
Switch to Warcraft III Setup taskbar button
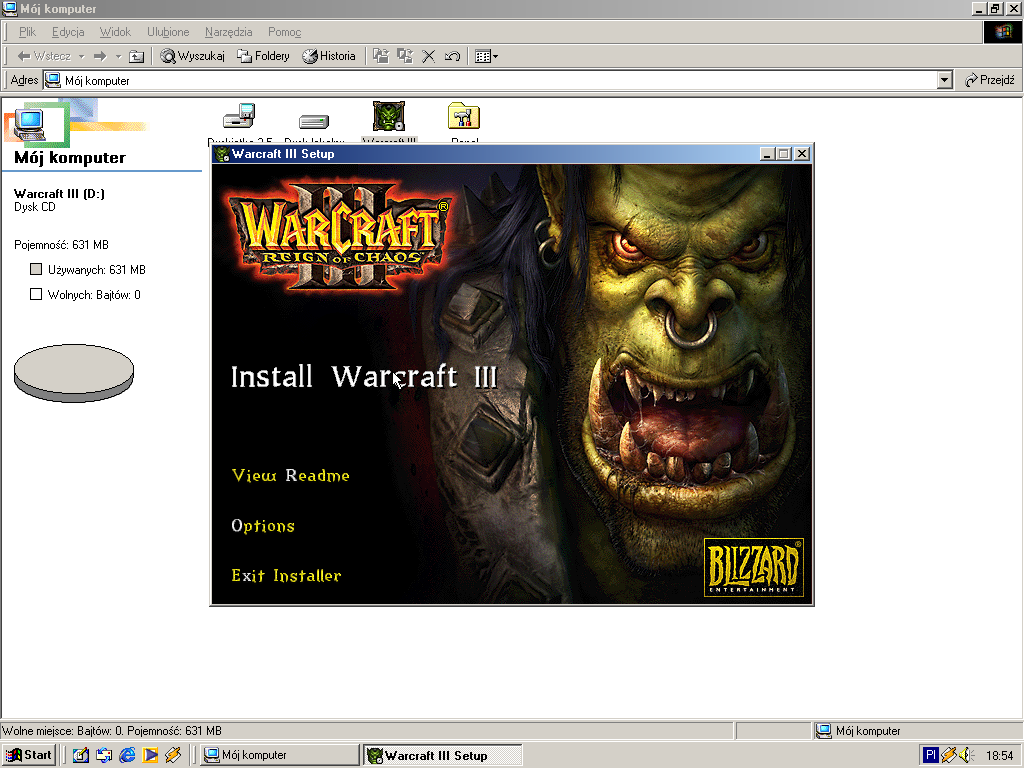point(443,756)
